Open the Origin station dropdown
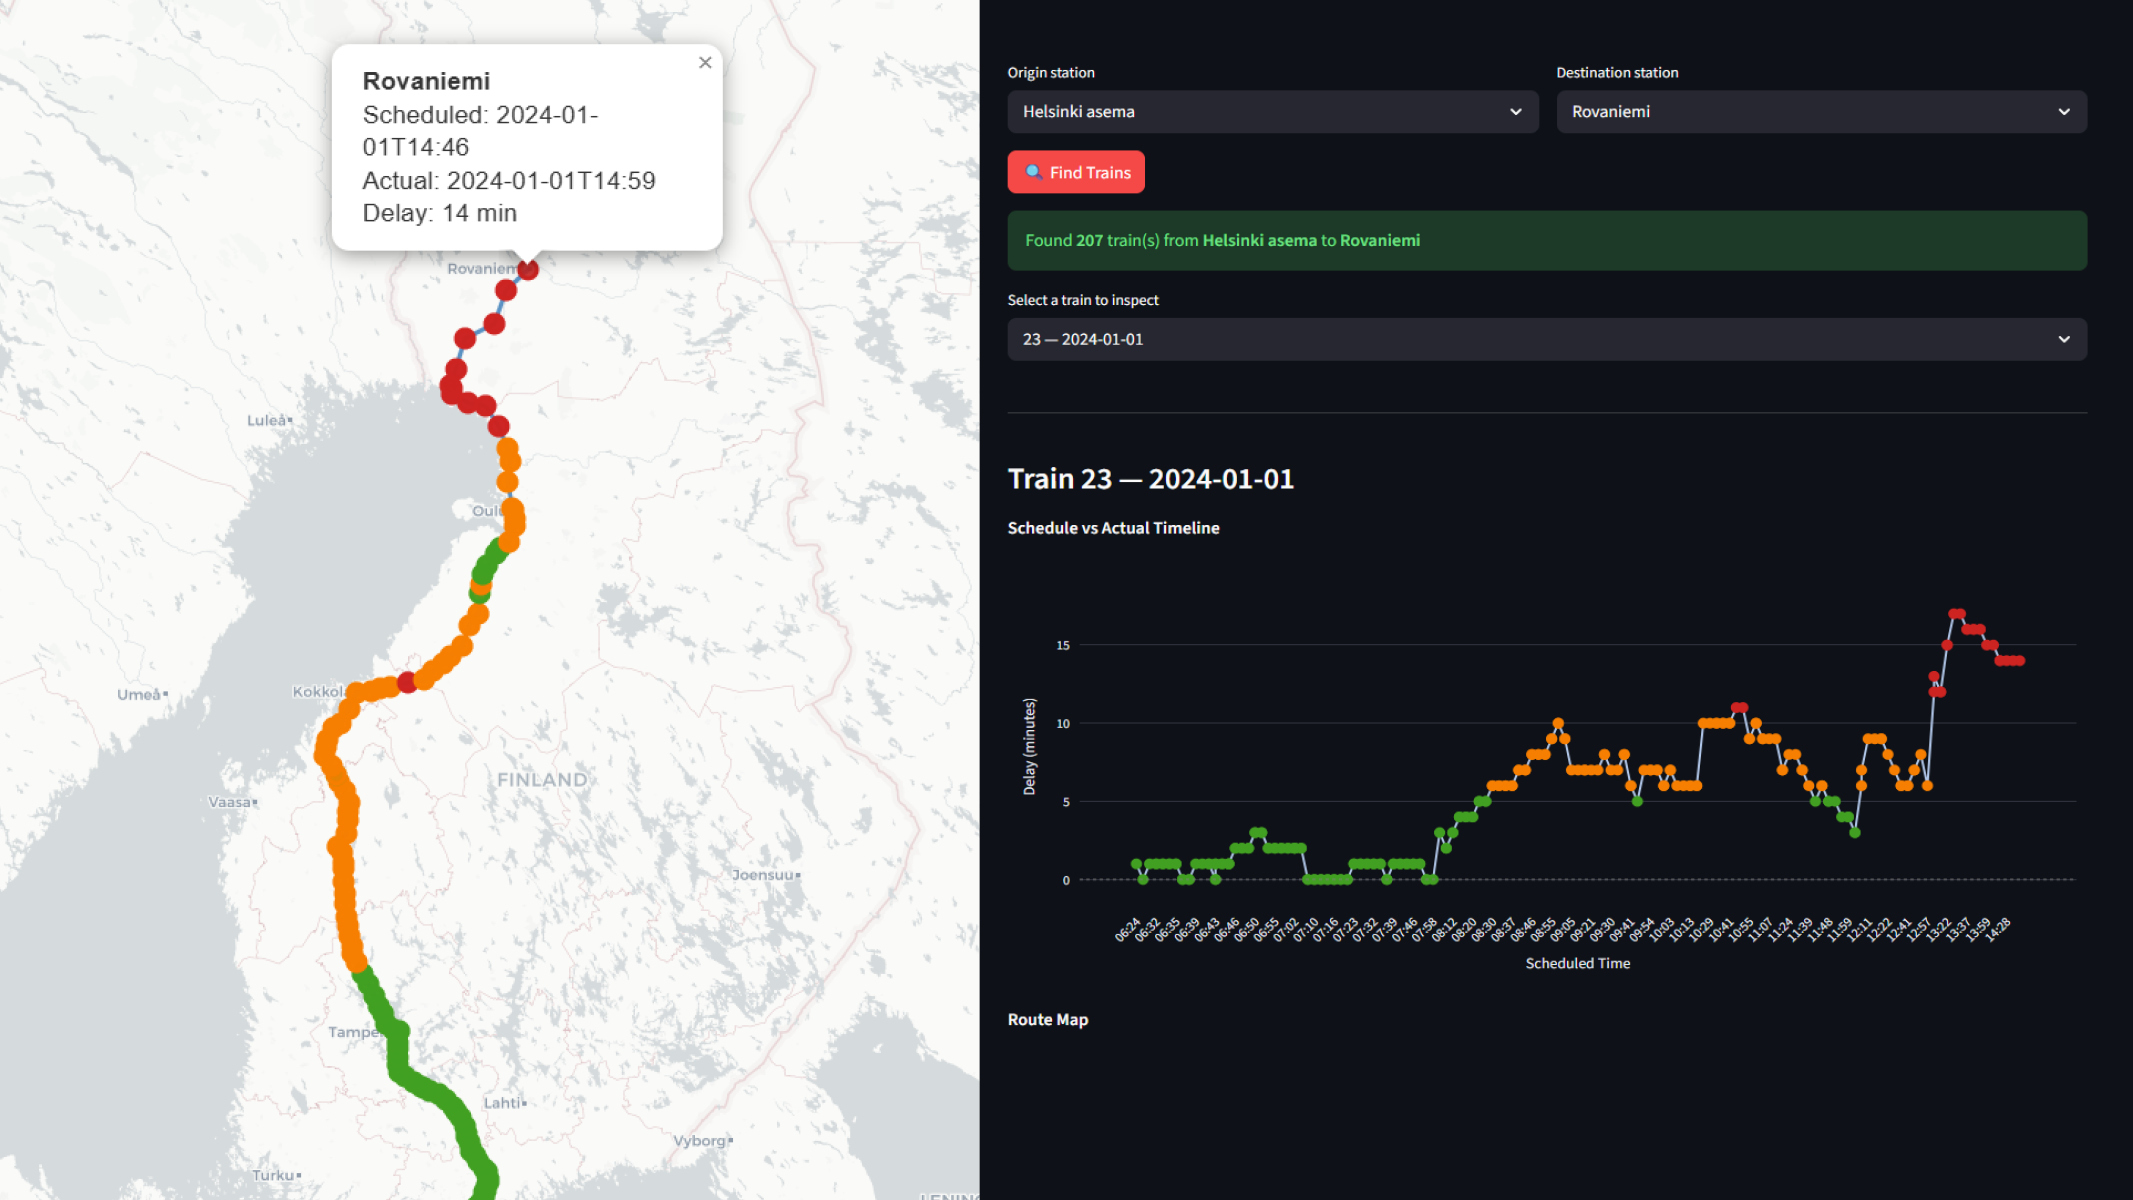 click(x=1273, y=112)
